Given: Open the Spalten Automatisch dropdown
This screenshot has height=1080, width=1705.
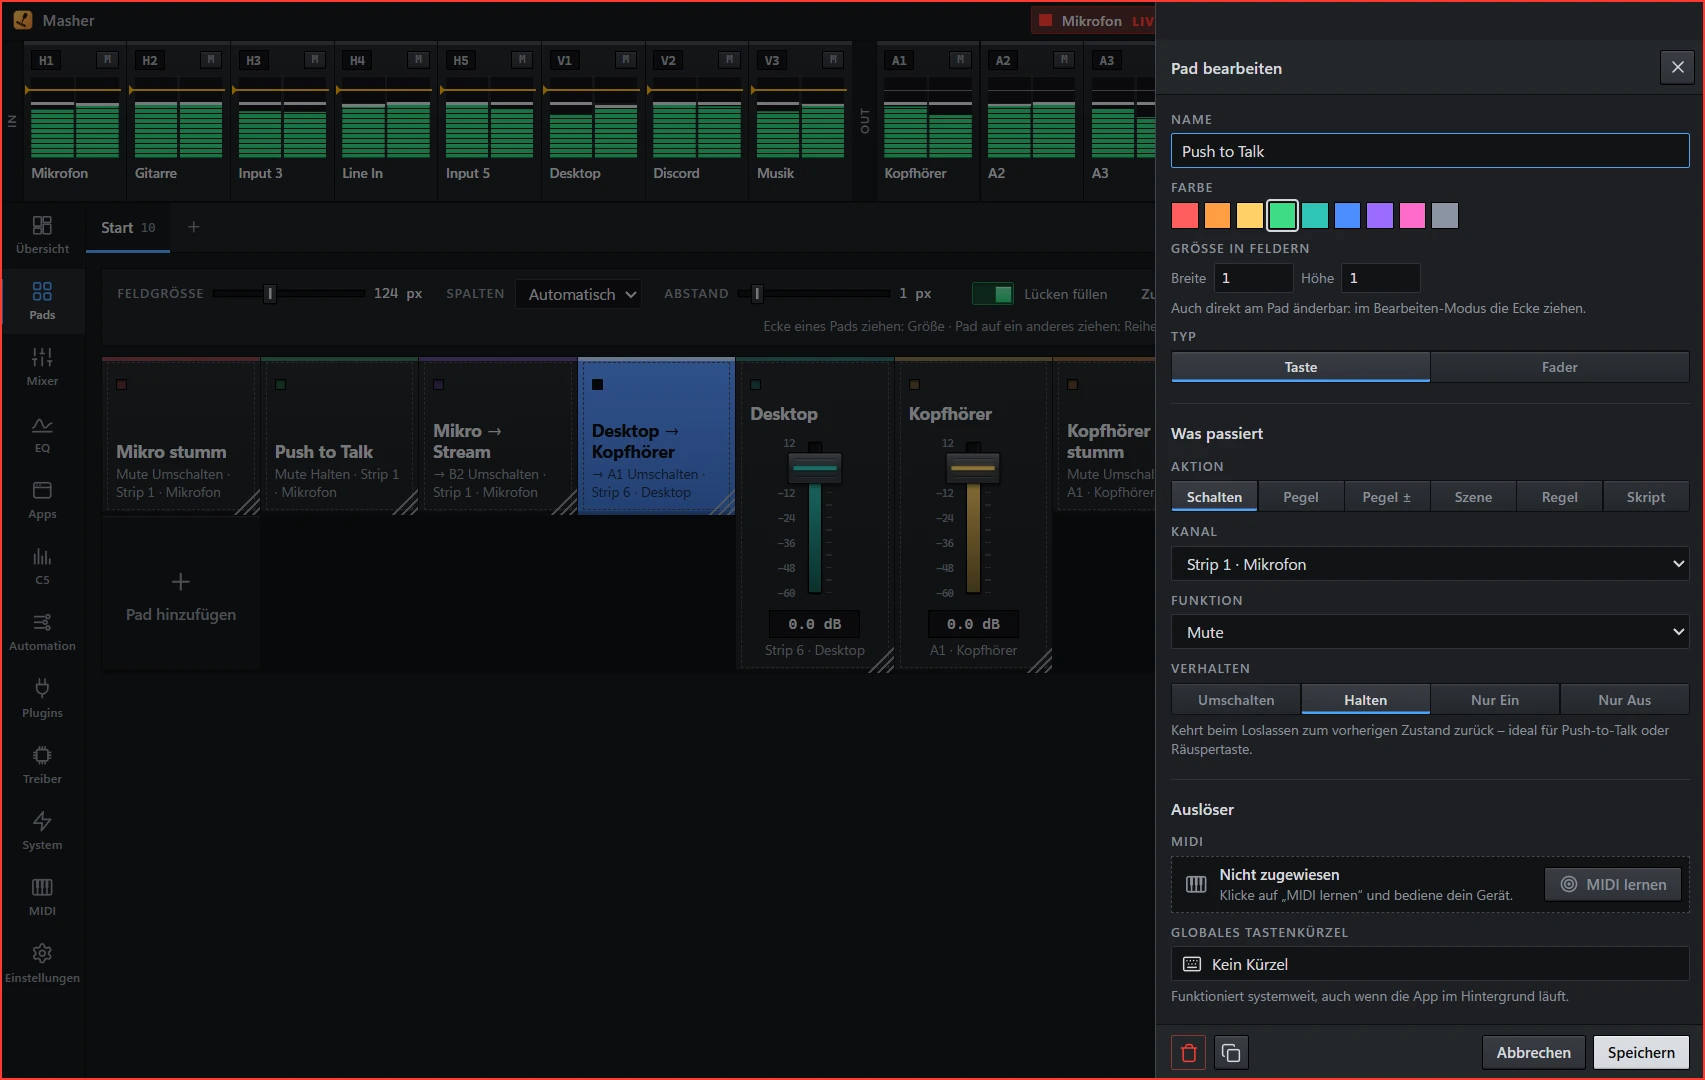Looking at the screenshot, I should 578,294.
